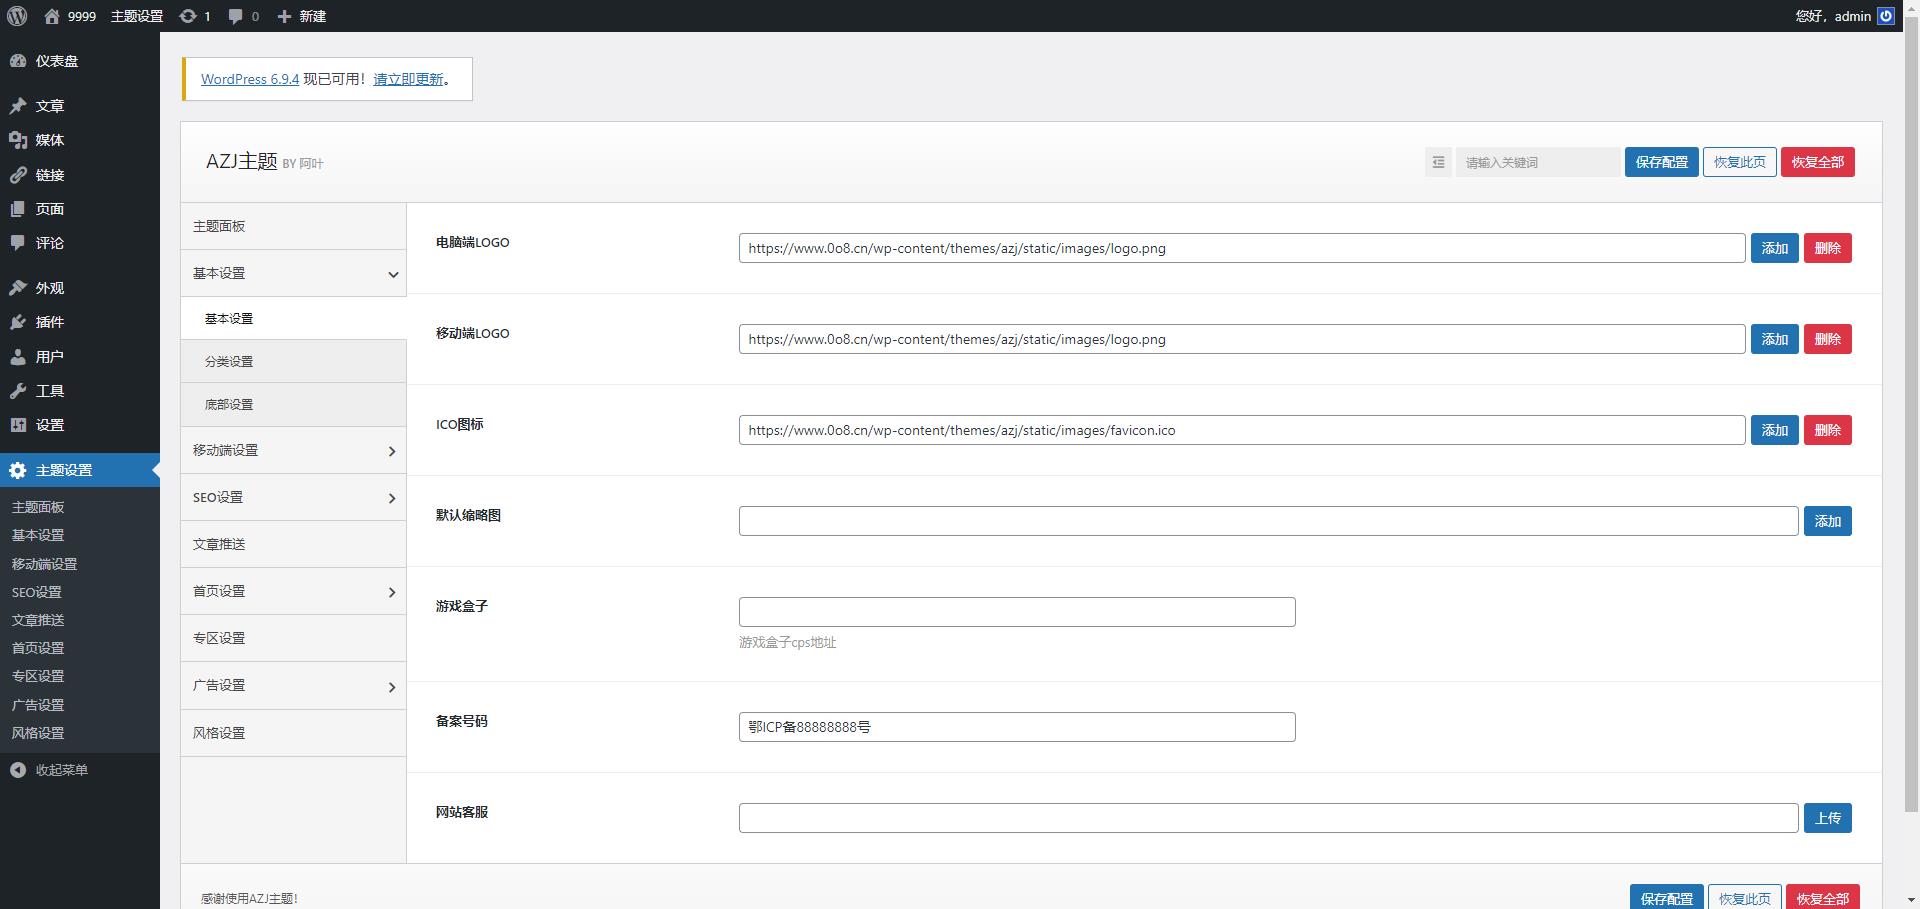Image resolution: width=1920 pixels, height=909 pixels.
Task: Click into the 备案号码 input field
Action: pyautogui.click(x=1016, y=727)
